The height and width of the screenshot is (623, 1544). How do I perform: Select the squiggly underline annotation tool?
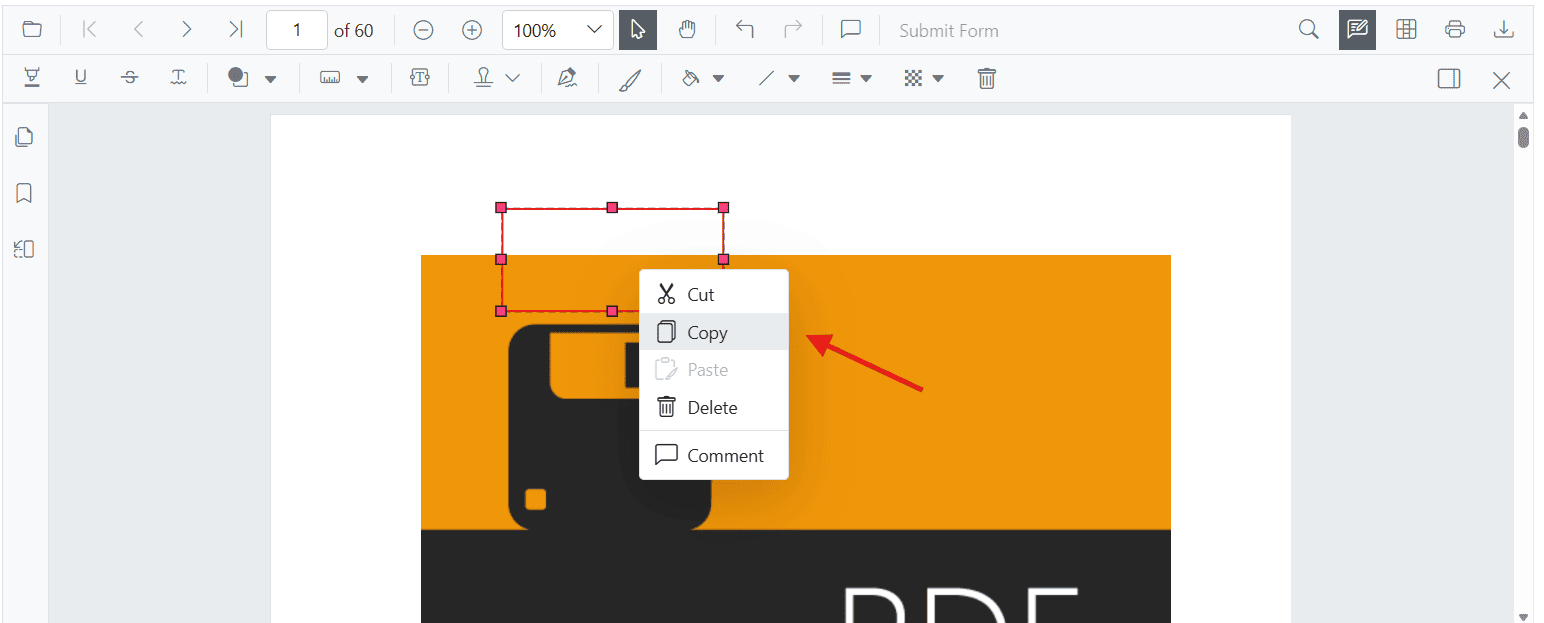pyautogui.click(x=178, y=78)
